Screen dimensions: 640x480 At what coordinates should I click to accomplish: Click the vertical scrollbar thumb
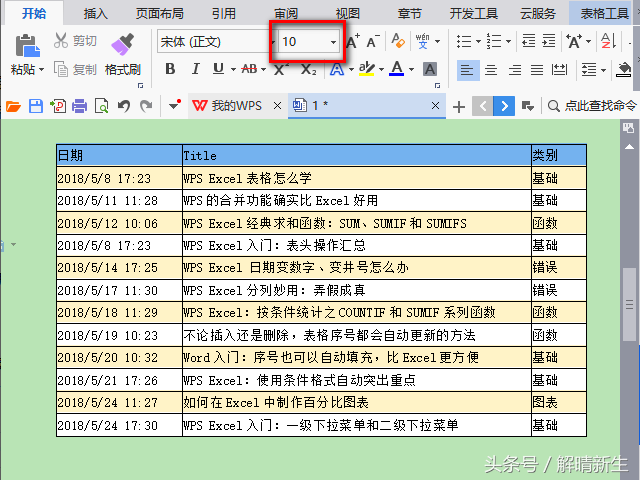click(629, 304)
